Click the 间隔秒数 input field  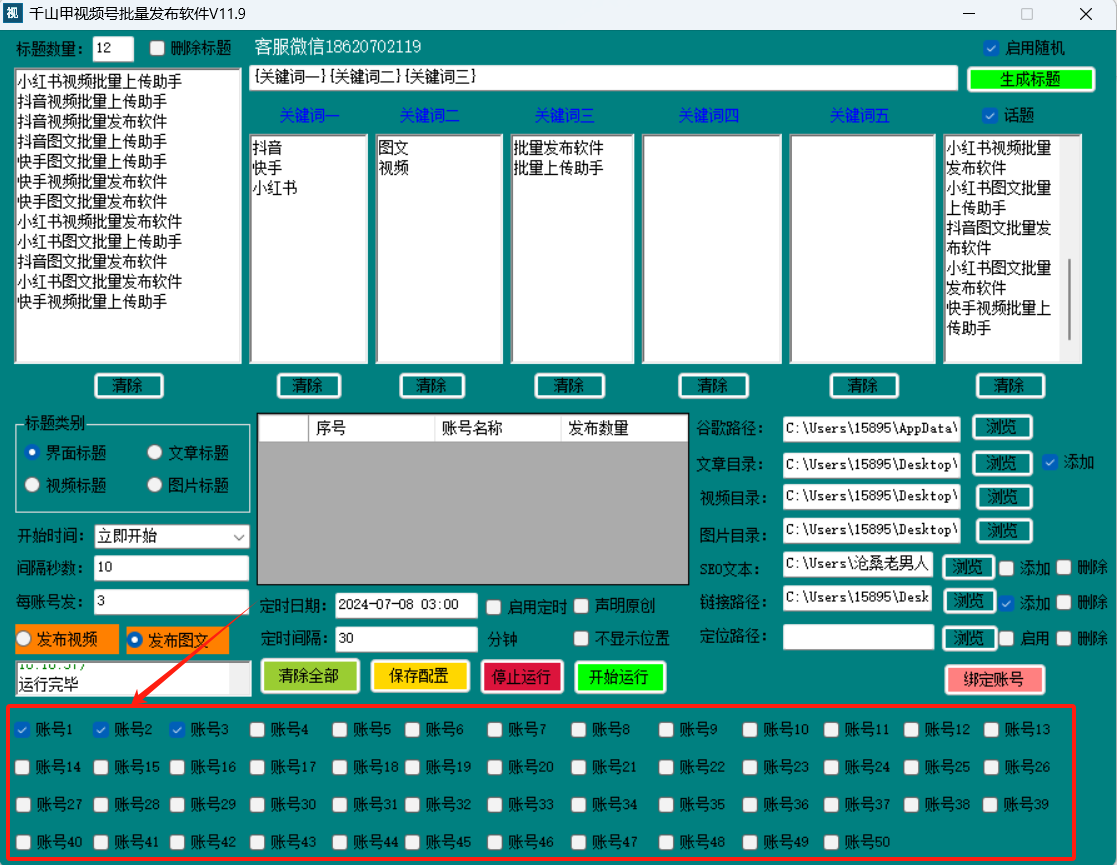pyautogui.click(x=171, y=568)
